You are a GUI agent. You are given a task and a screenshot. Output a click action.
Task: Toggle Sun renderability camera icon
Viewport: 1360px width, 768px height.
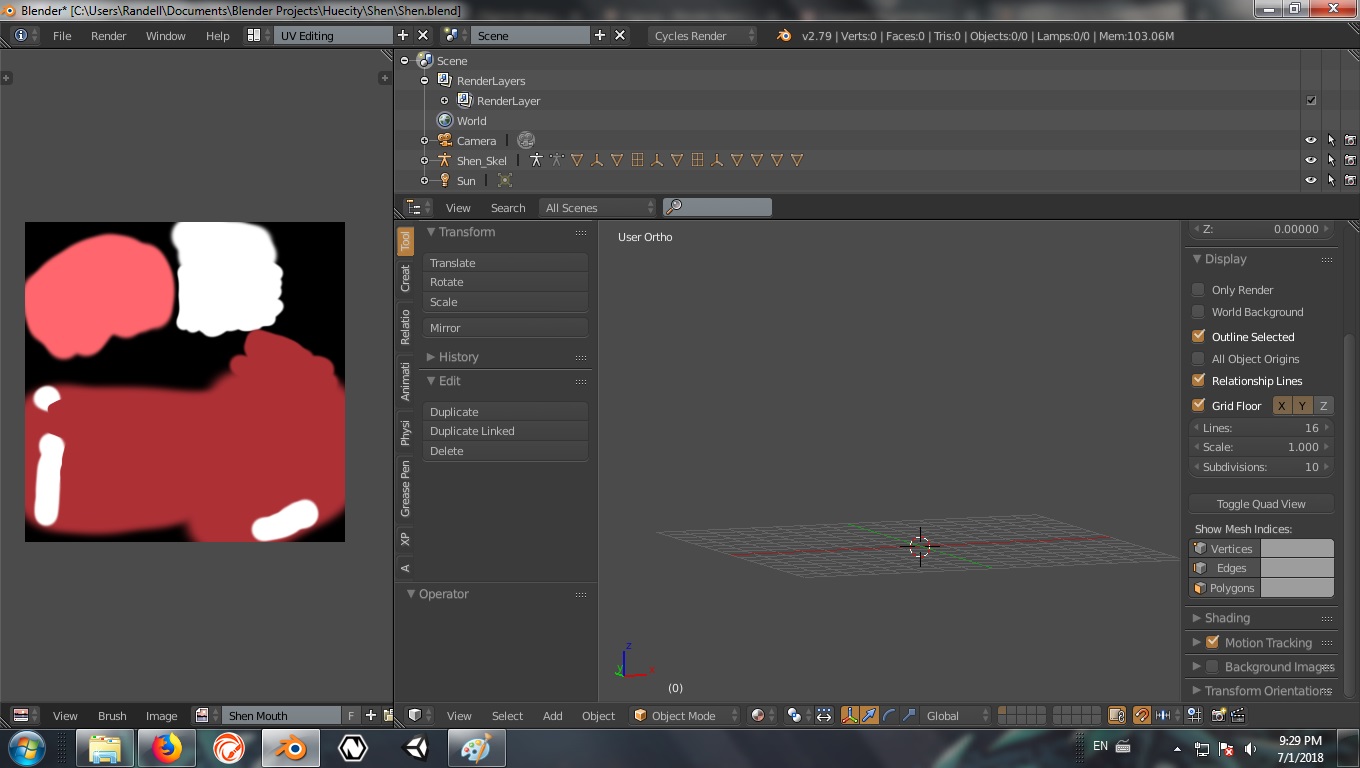pyautogui.click(x=1350, y=180)
